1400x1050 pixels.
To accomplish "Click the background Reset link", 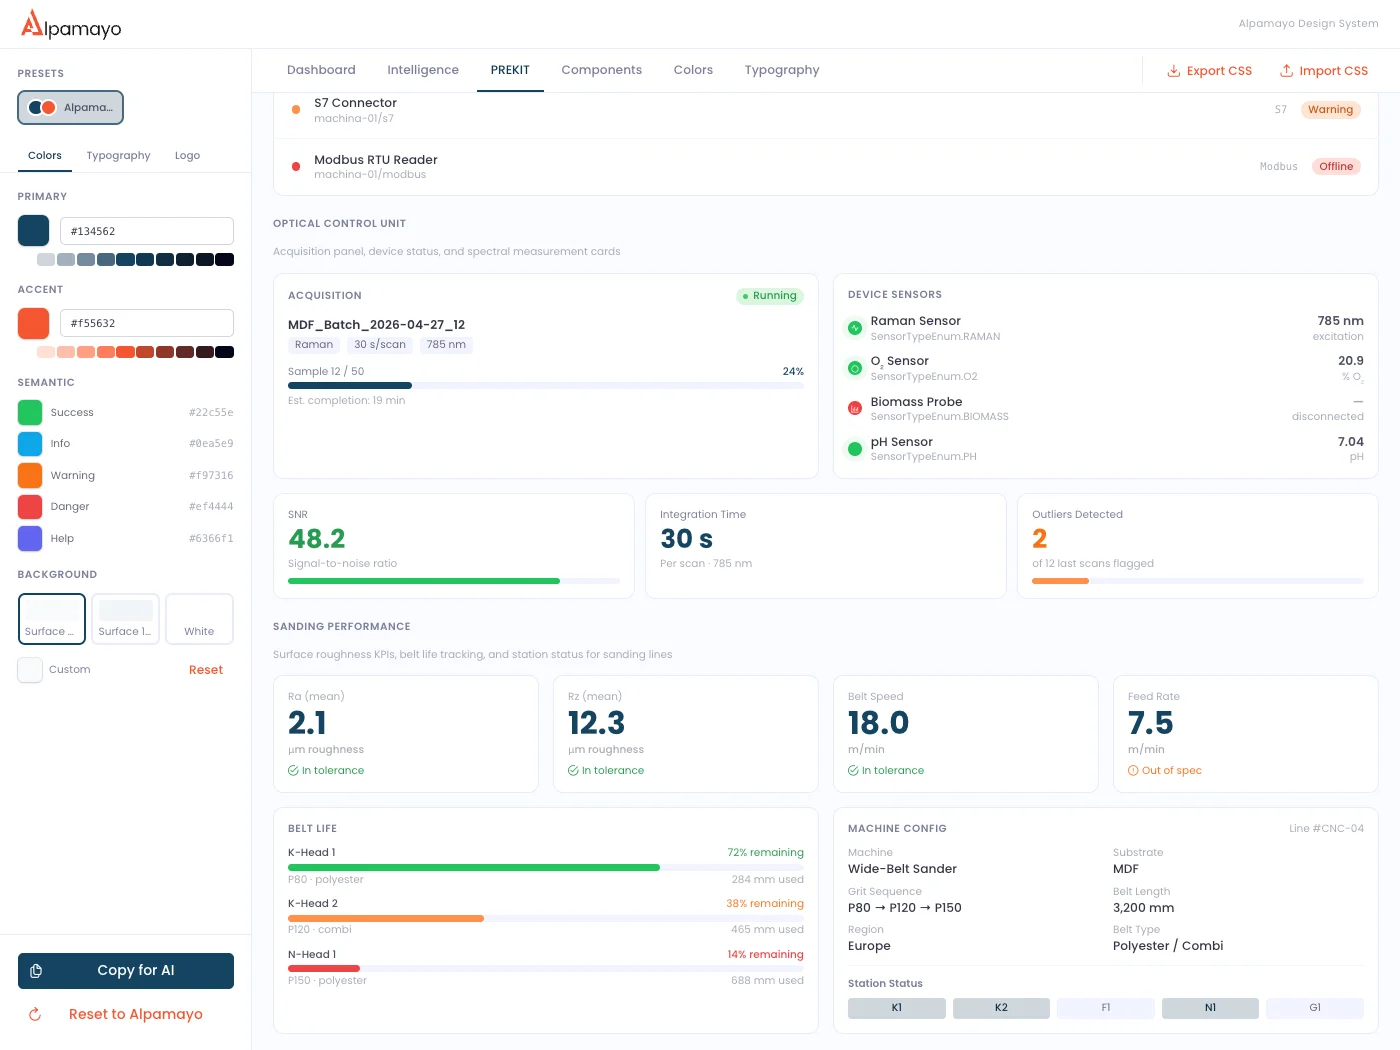I will click(x=206, y=670).
